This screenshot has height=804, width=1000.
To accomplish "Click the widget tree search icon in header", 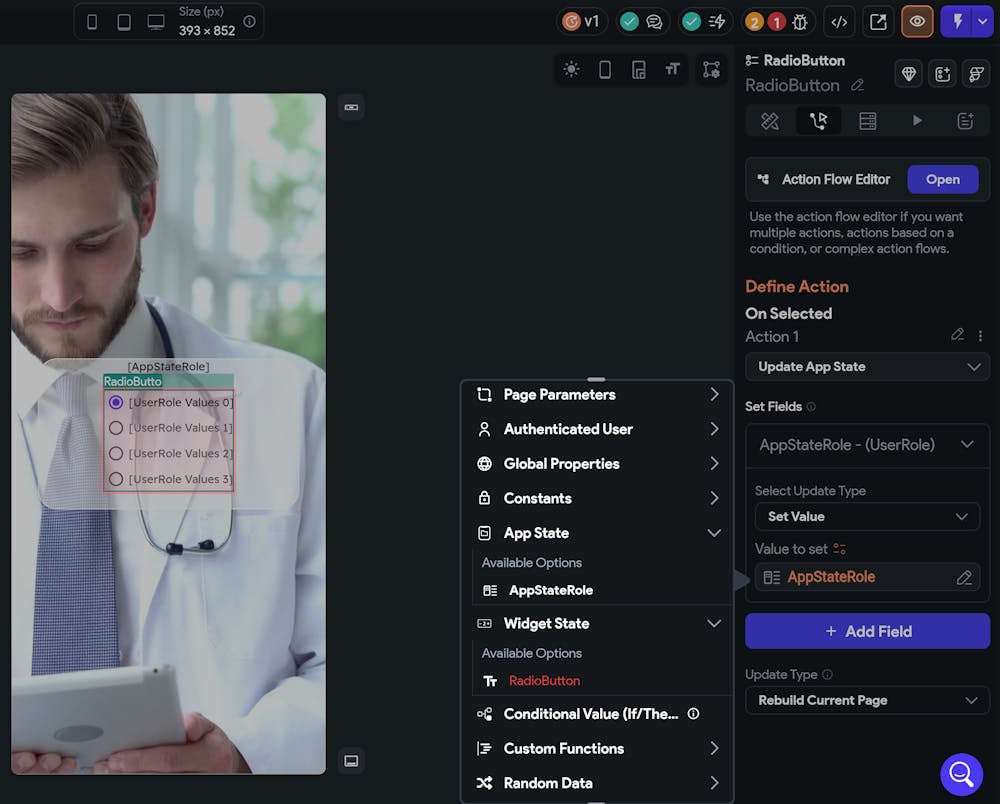I will [x=976, y=74].
